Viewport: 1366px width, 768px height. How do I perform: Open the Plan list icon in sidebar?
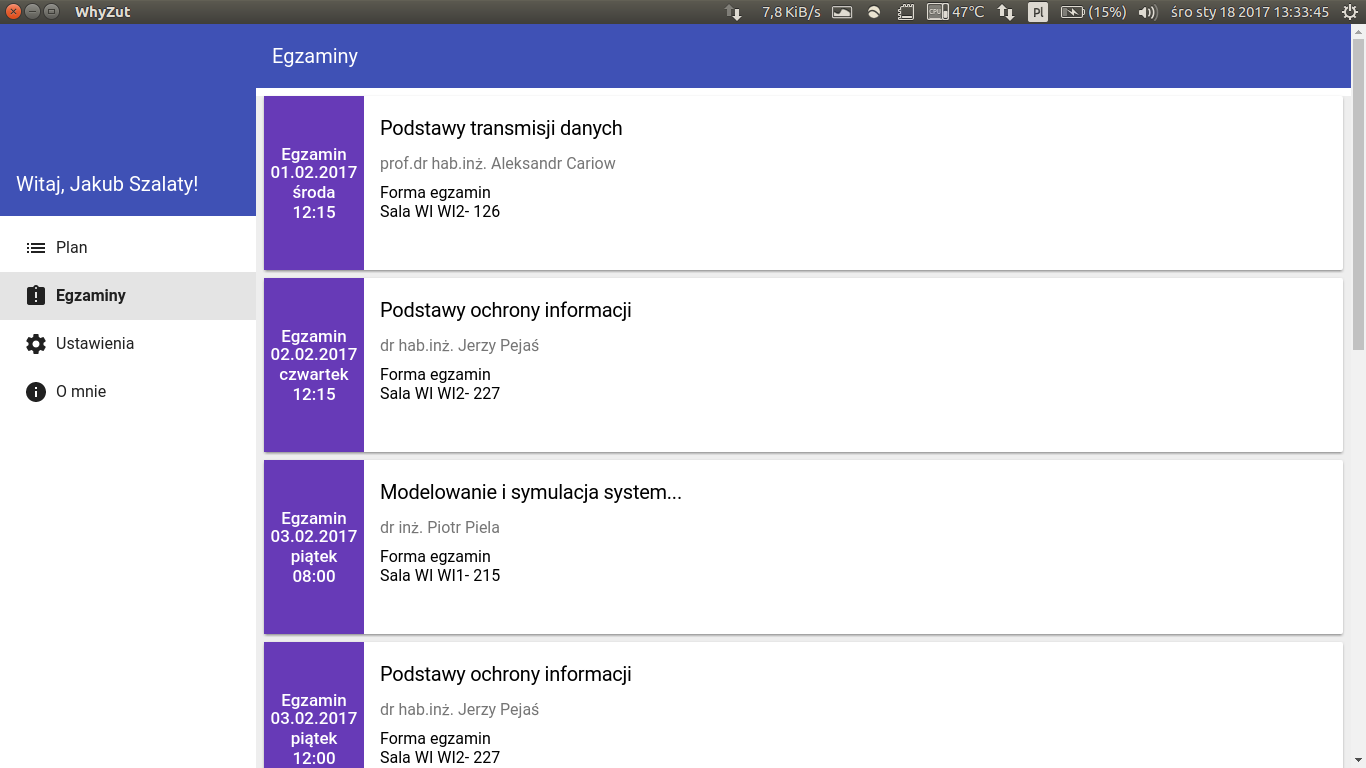coord(36,248)
